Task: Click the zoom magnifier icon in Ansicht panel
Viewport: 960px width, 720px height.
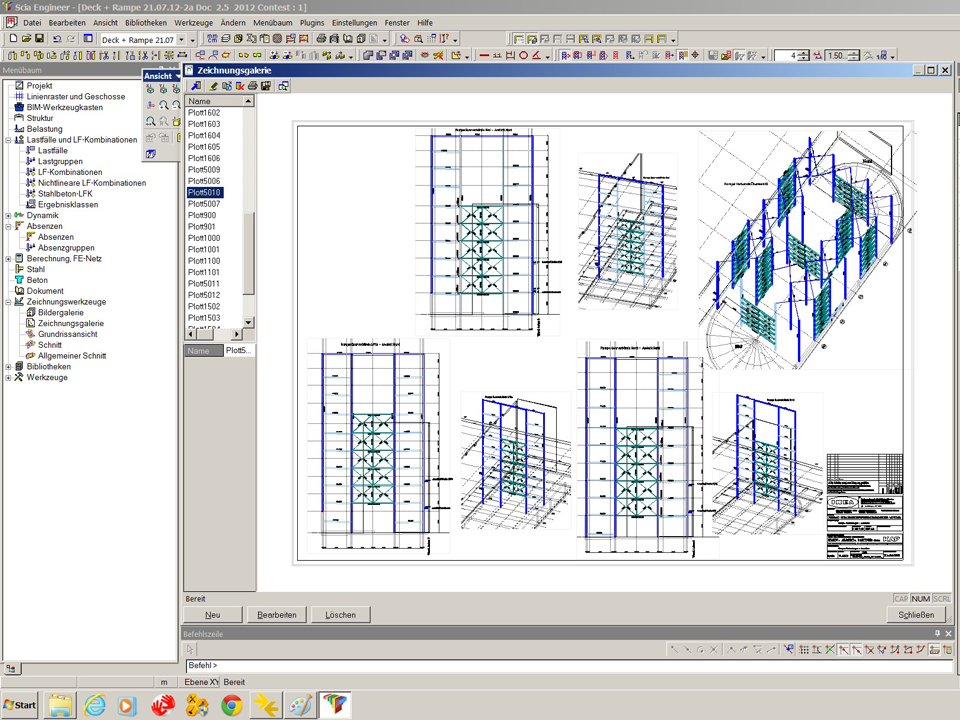Action: 163,105
